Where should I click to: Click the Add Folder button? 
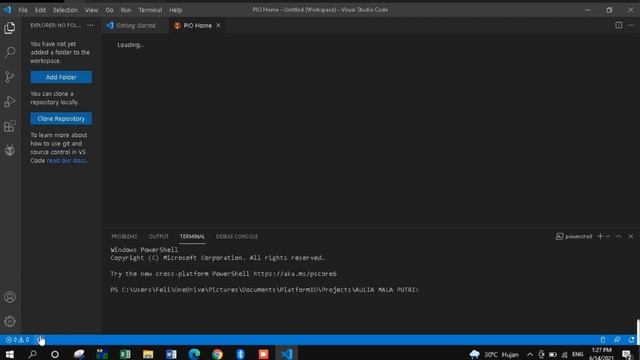(x=61, y=77)
